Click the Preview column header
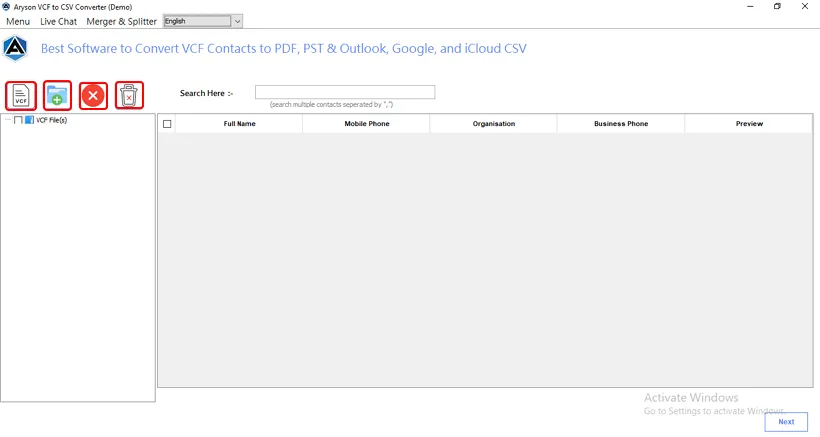 [x=749, y=124]
